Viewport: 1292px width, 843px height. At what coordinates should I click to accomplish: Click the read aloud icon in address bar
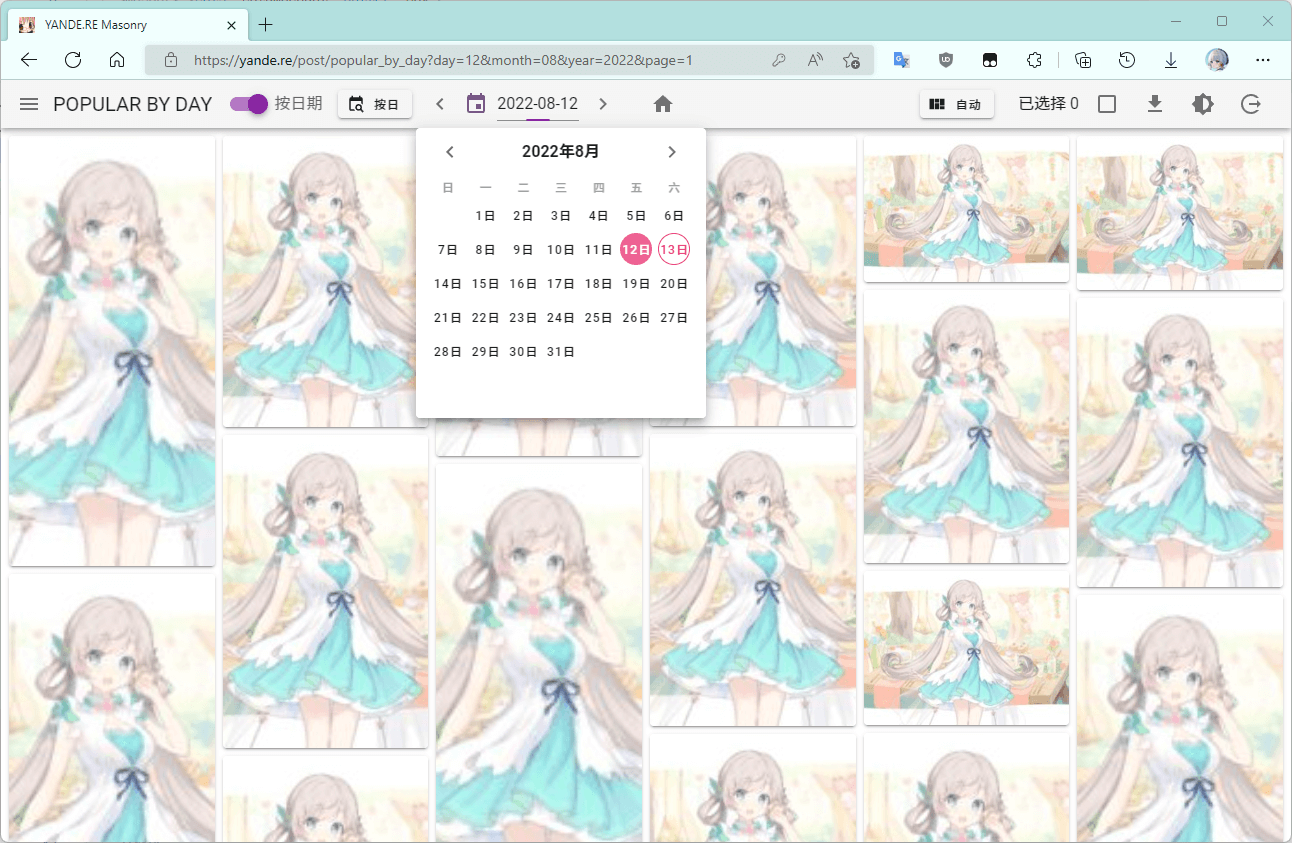click(x=815, y=60)
